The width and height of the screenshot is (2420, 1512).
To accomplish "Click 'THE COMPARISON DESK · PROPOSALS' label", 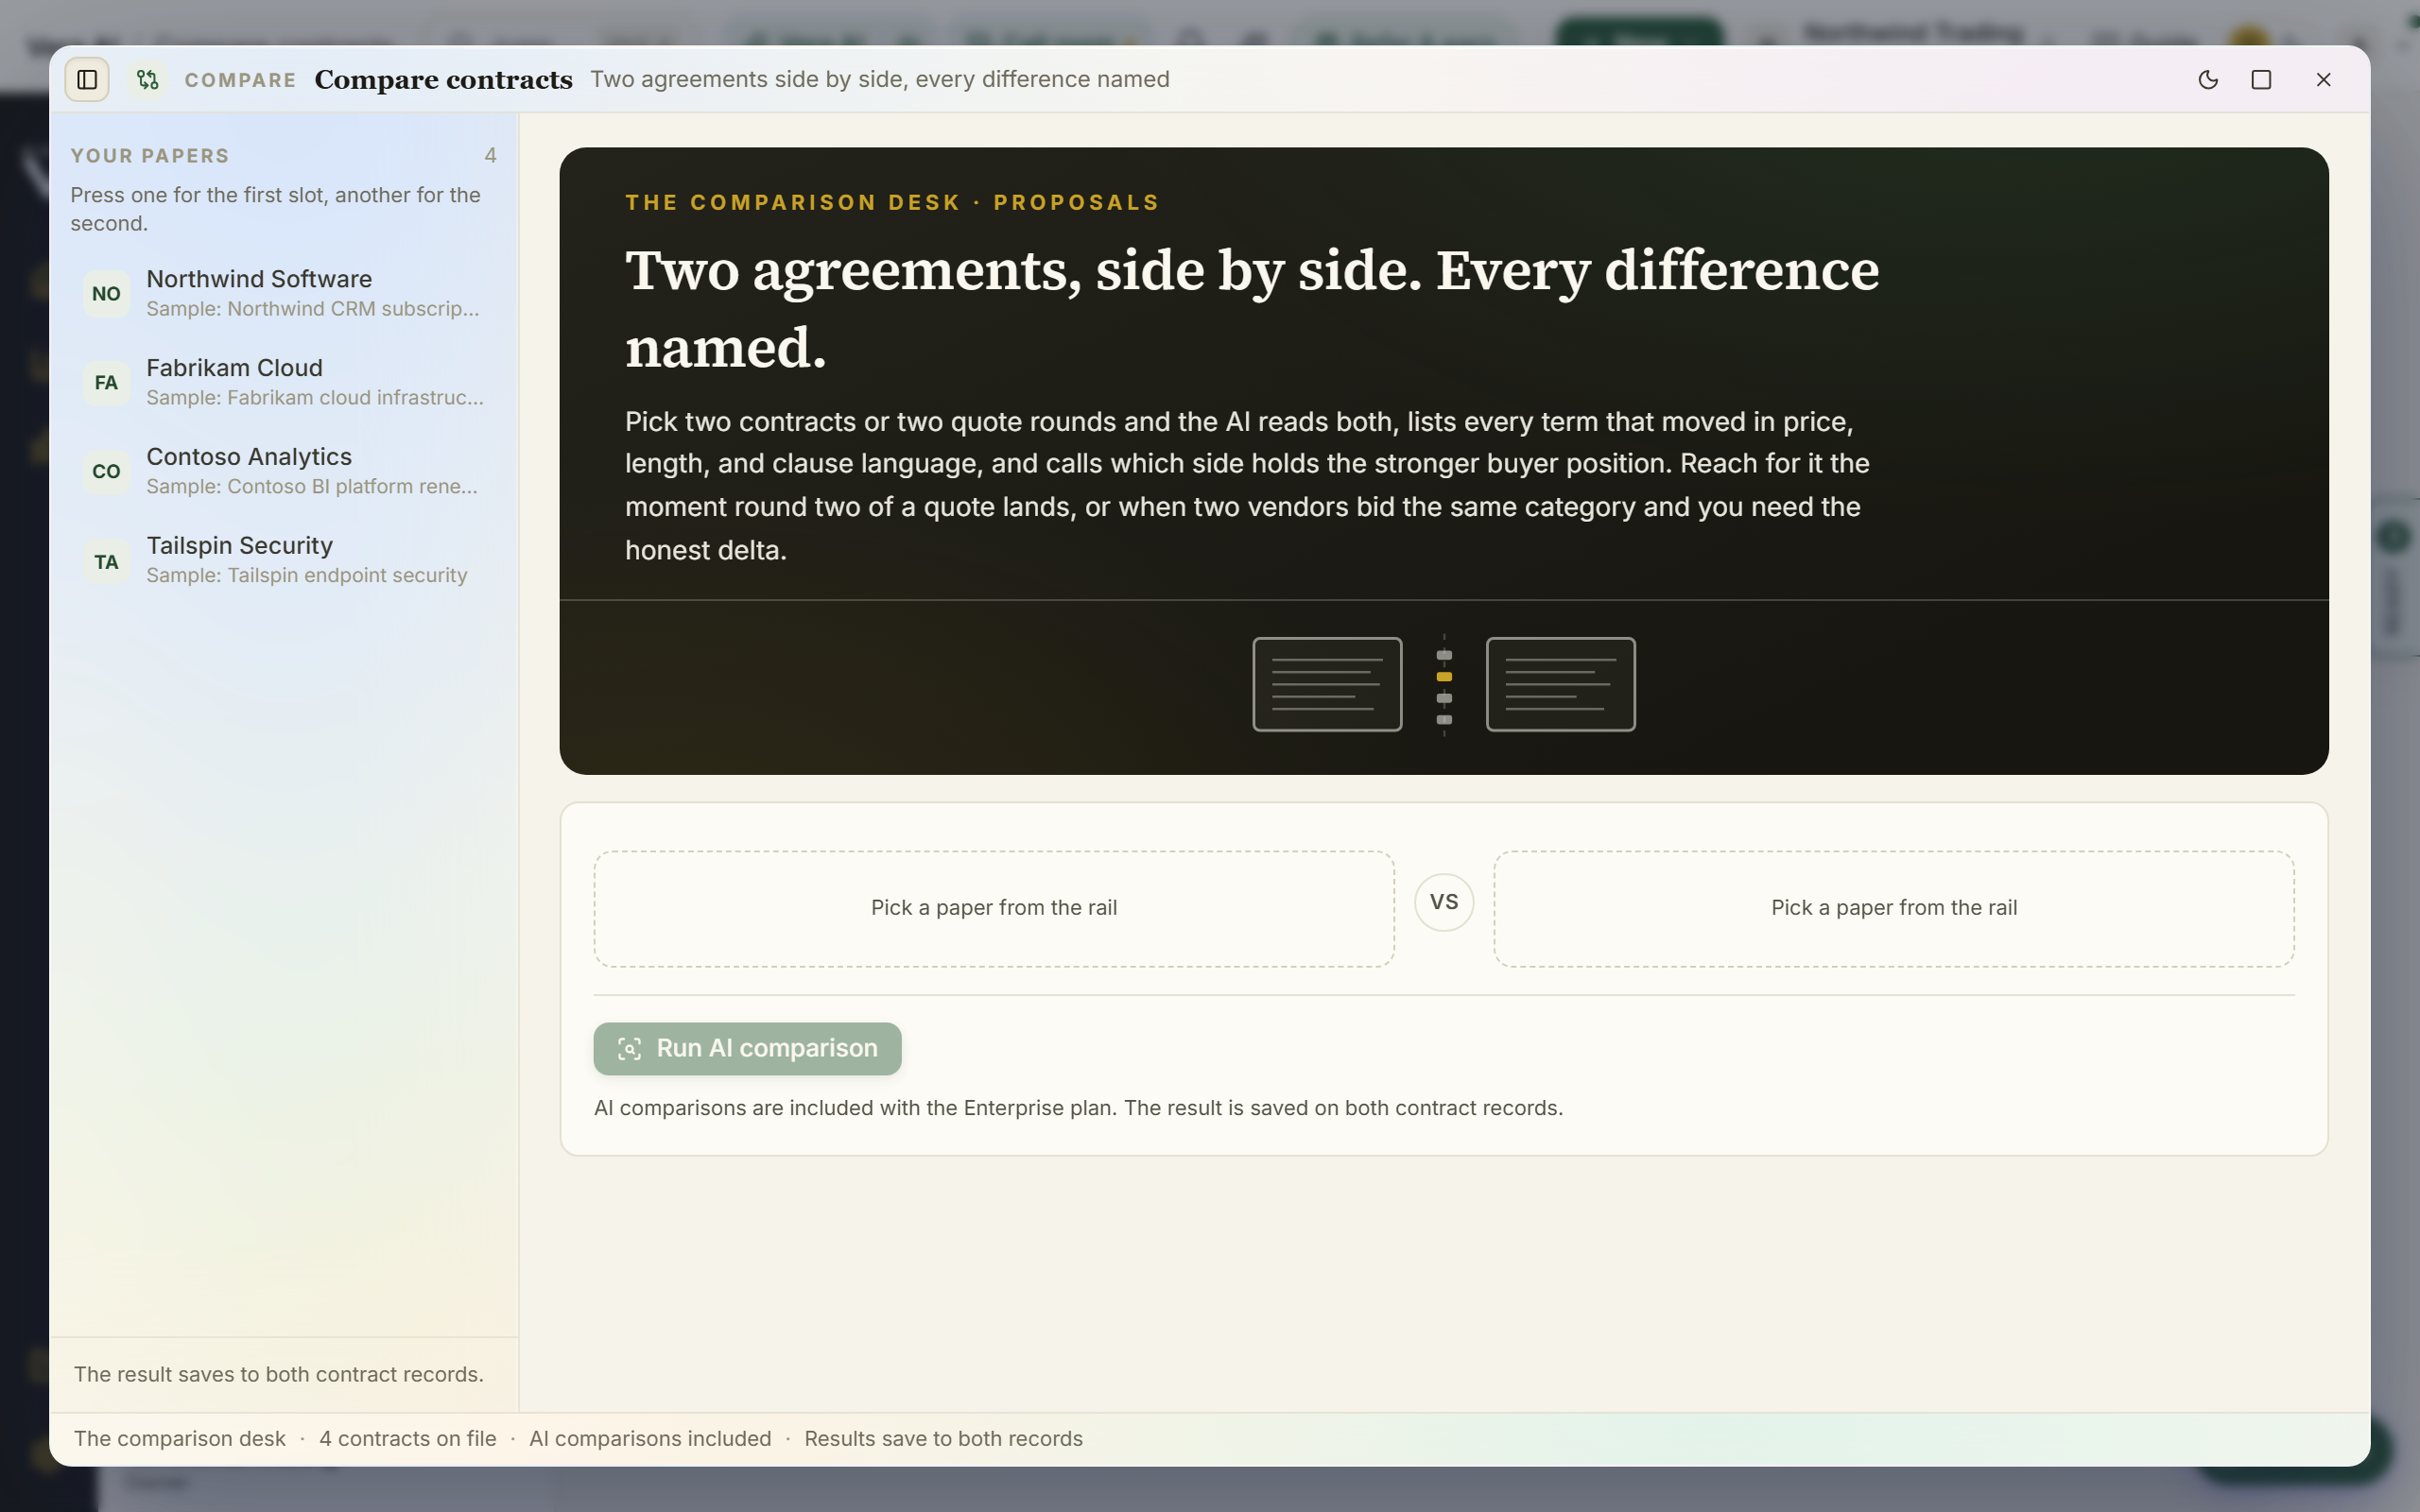I will tap(892, 203).
